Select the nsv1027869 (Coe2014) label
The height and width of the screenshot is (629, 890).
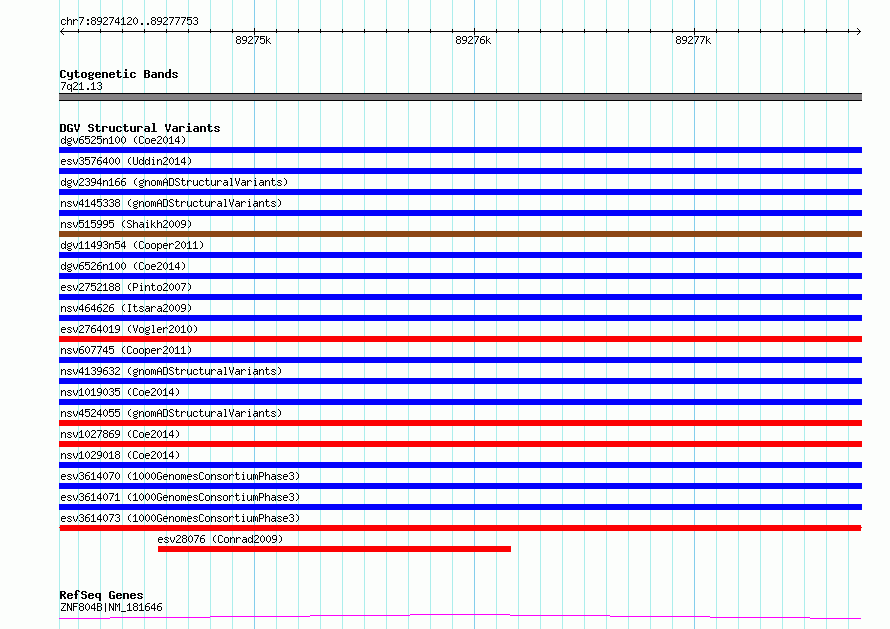120,434
